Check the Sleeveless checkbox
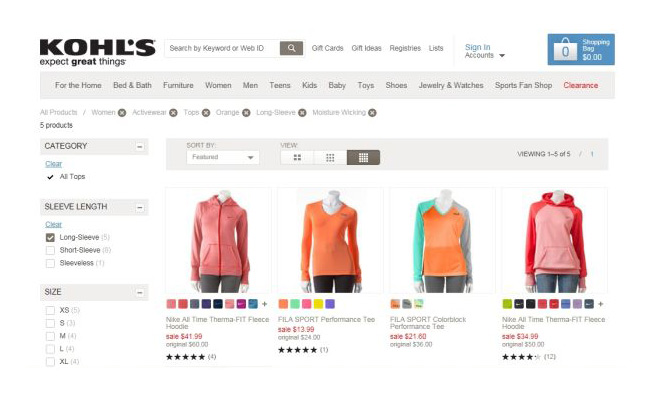This screenshot has width=652, height=400. click(50, 263)
